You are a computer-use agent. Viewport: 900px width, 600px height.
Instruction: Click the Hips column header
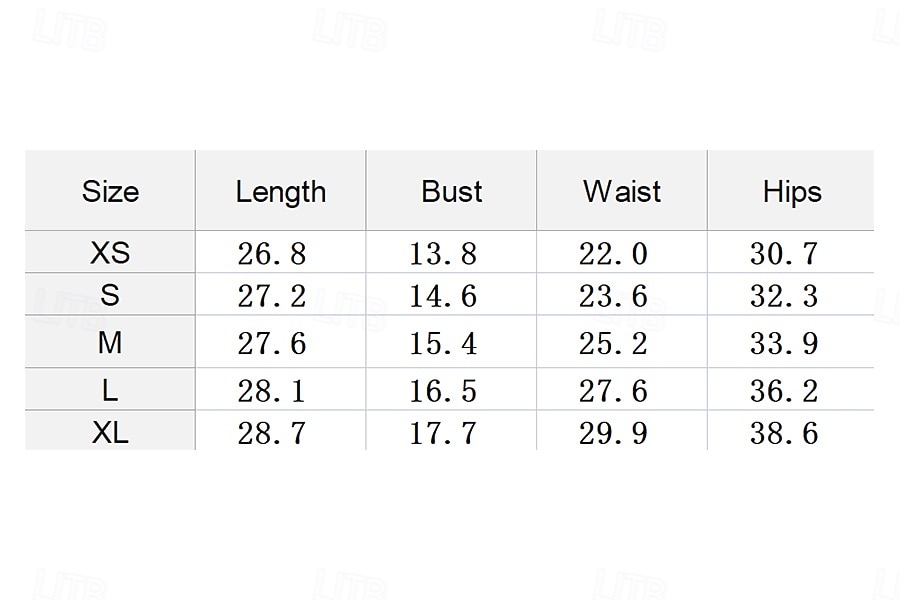point(792,192)
